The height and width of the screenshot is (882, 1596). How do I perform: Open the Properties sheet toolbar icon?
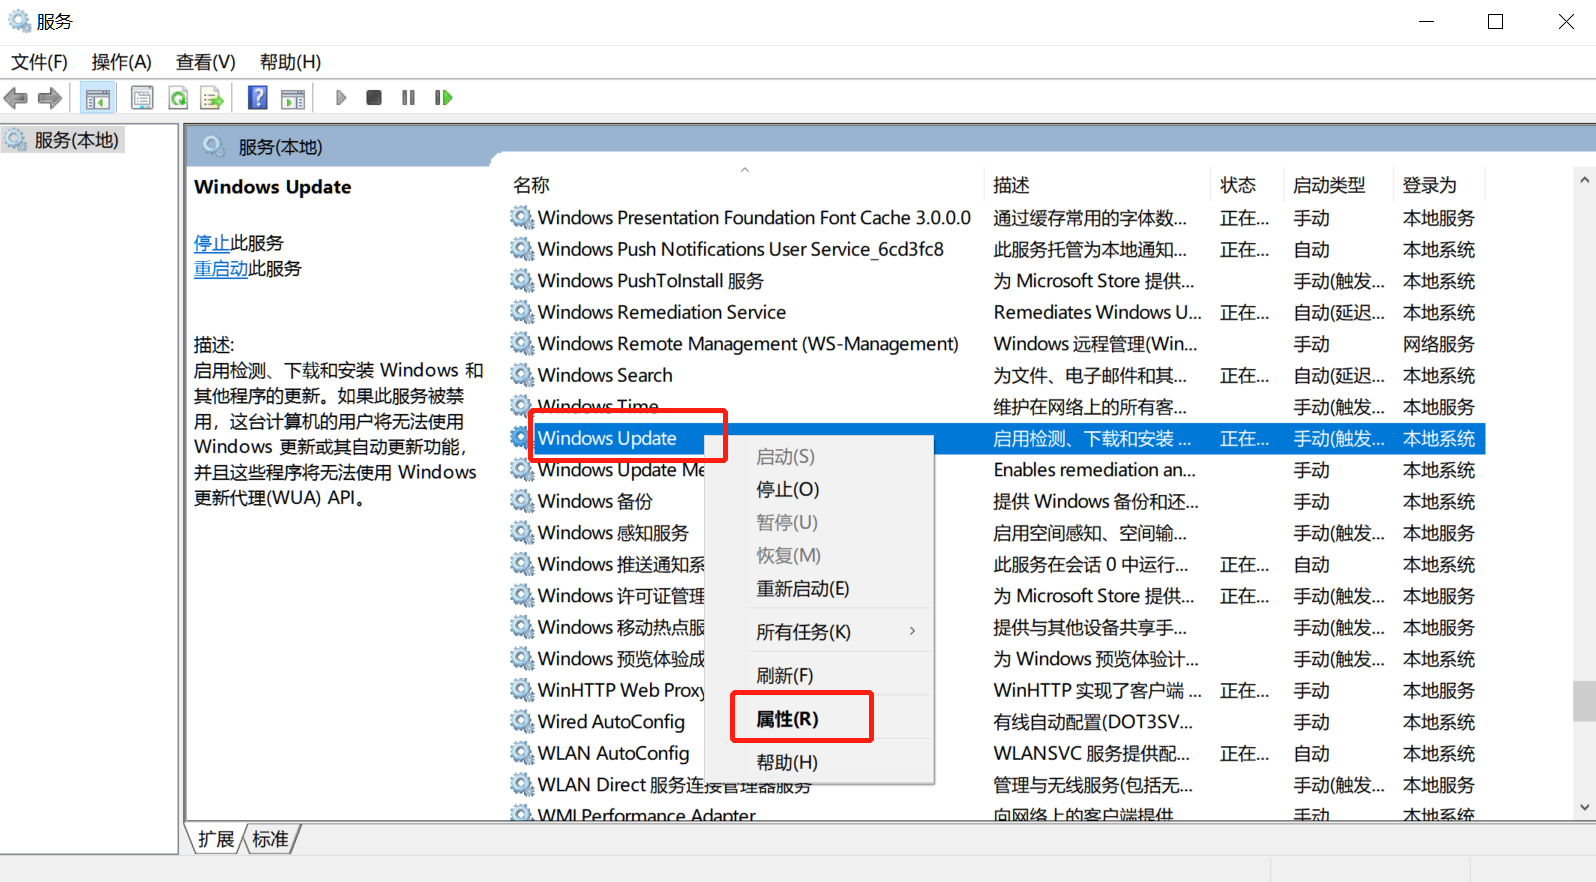(142, 98)
